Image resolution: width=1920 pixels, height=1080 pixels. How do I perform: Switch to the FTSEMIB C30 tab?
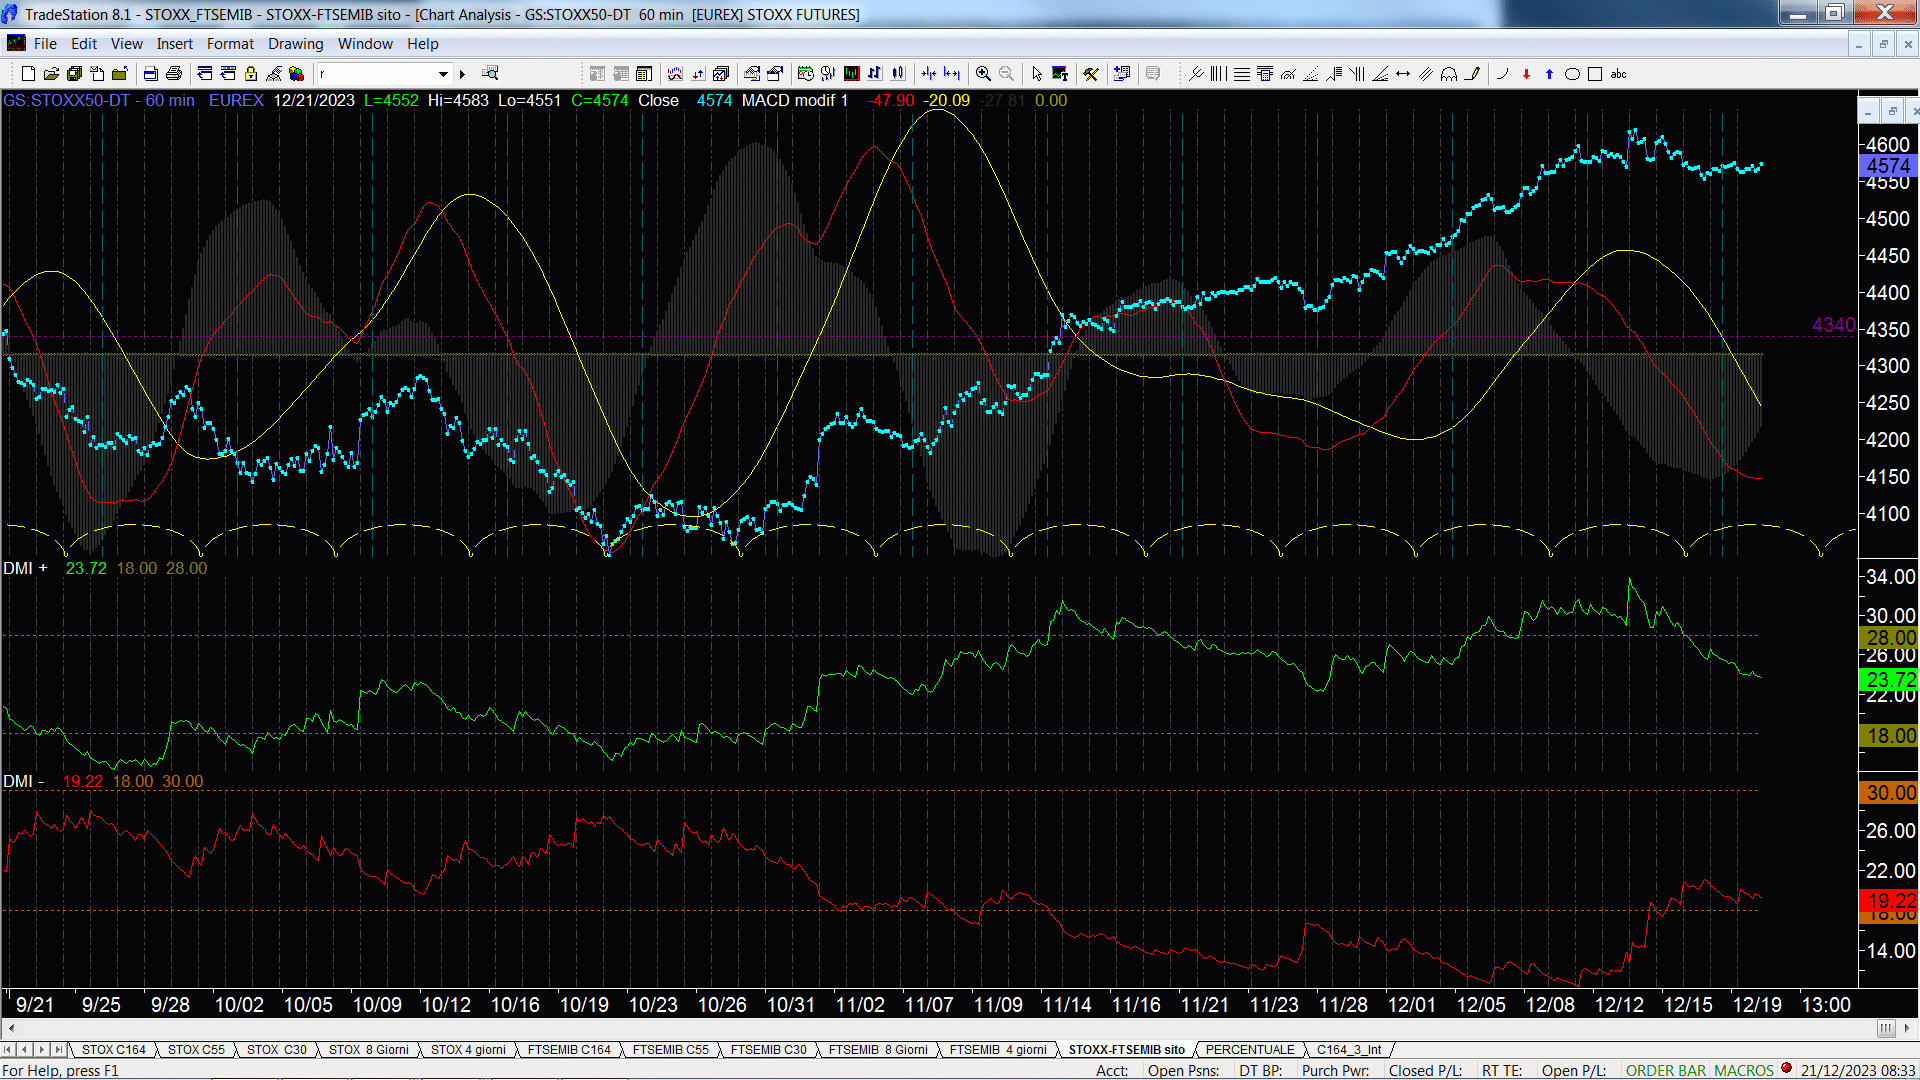click(x=768, y=1050)
